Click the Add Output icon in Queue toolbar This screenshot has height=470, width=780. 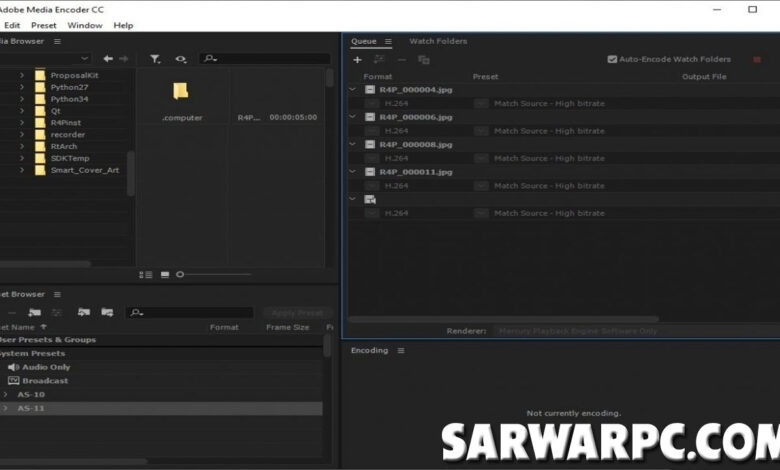click(x=379, y=60)
